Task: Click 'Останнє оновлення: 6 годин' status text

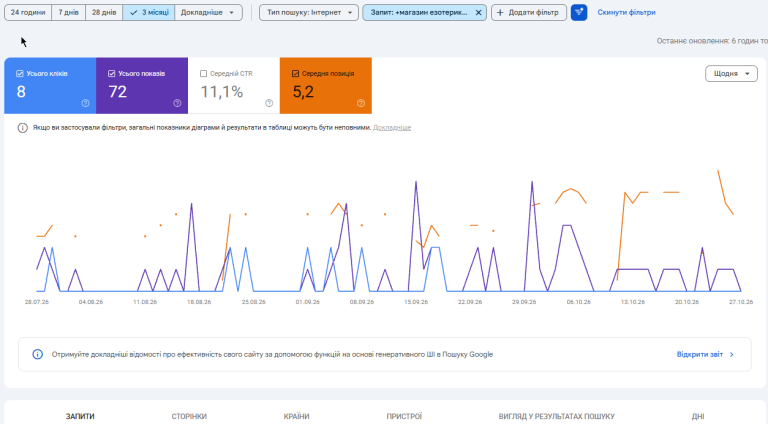Action: (x=712, y=41)
